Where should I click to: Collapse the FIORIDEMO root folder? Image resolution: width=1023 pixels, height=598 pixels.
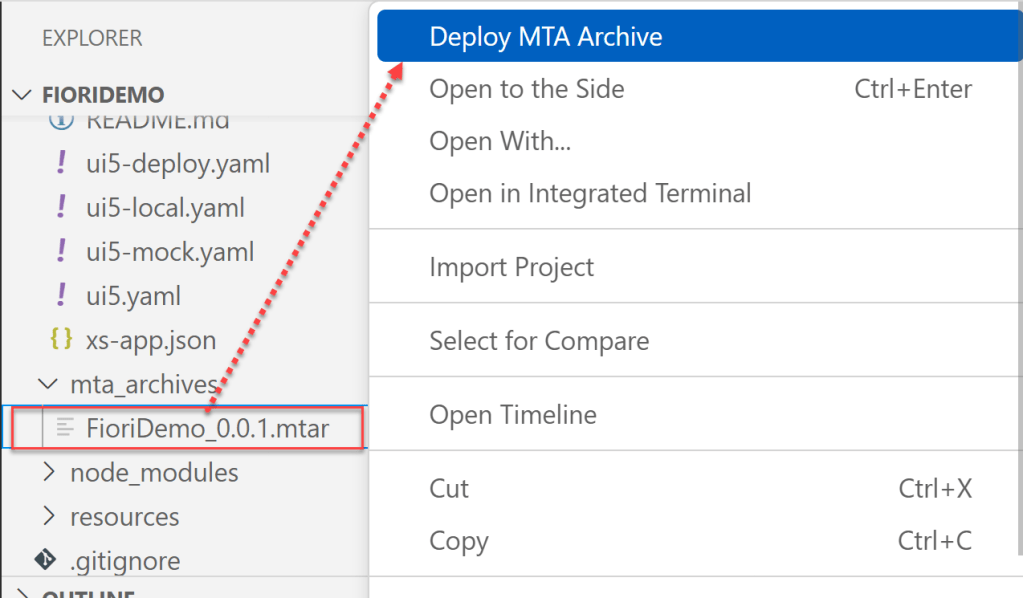[22, 95]
